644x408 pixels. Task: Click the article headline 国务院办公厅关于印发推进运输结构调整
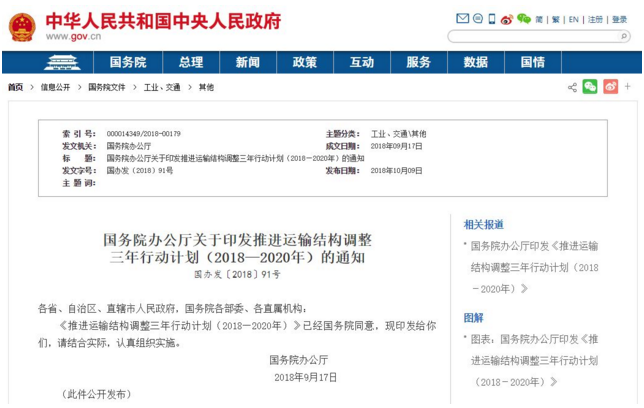click(x=237, y=240)
